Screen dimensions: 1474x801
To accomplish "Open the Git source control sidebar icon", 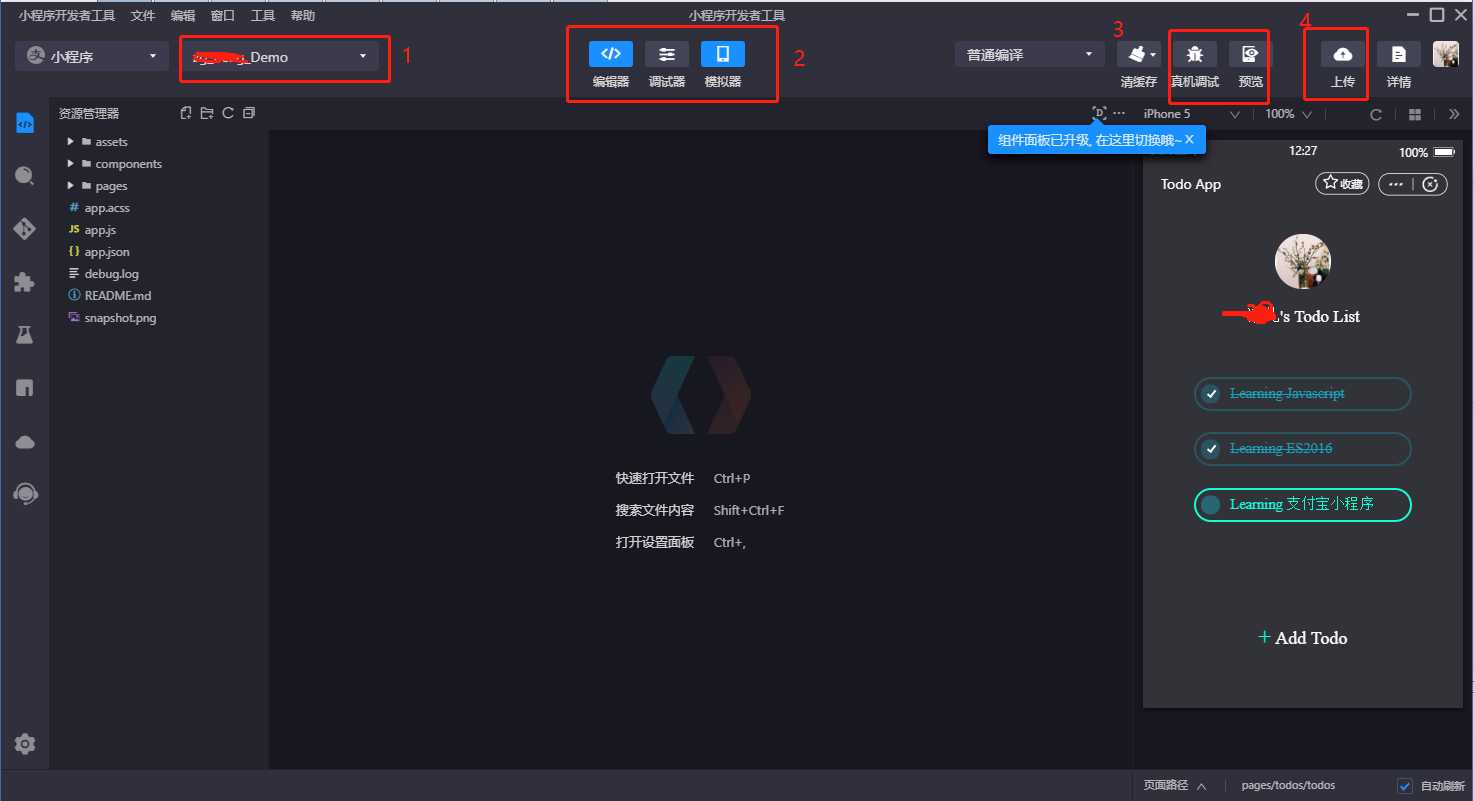I will point(25,229).
